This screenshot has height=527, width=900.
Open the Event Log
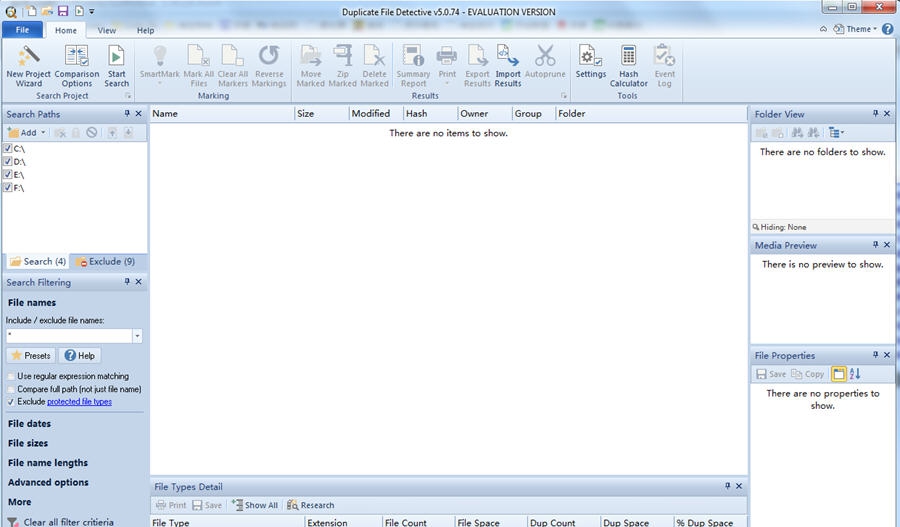(x=665, y=66)
